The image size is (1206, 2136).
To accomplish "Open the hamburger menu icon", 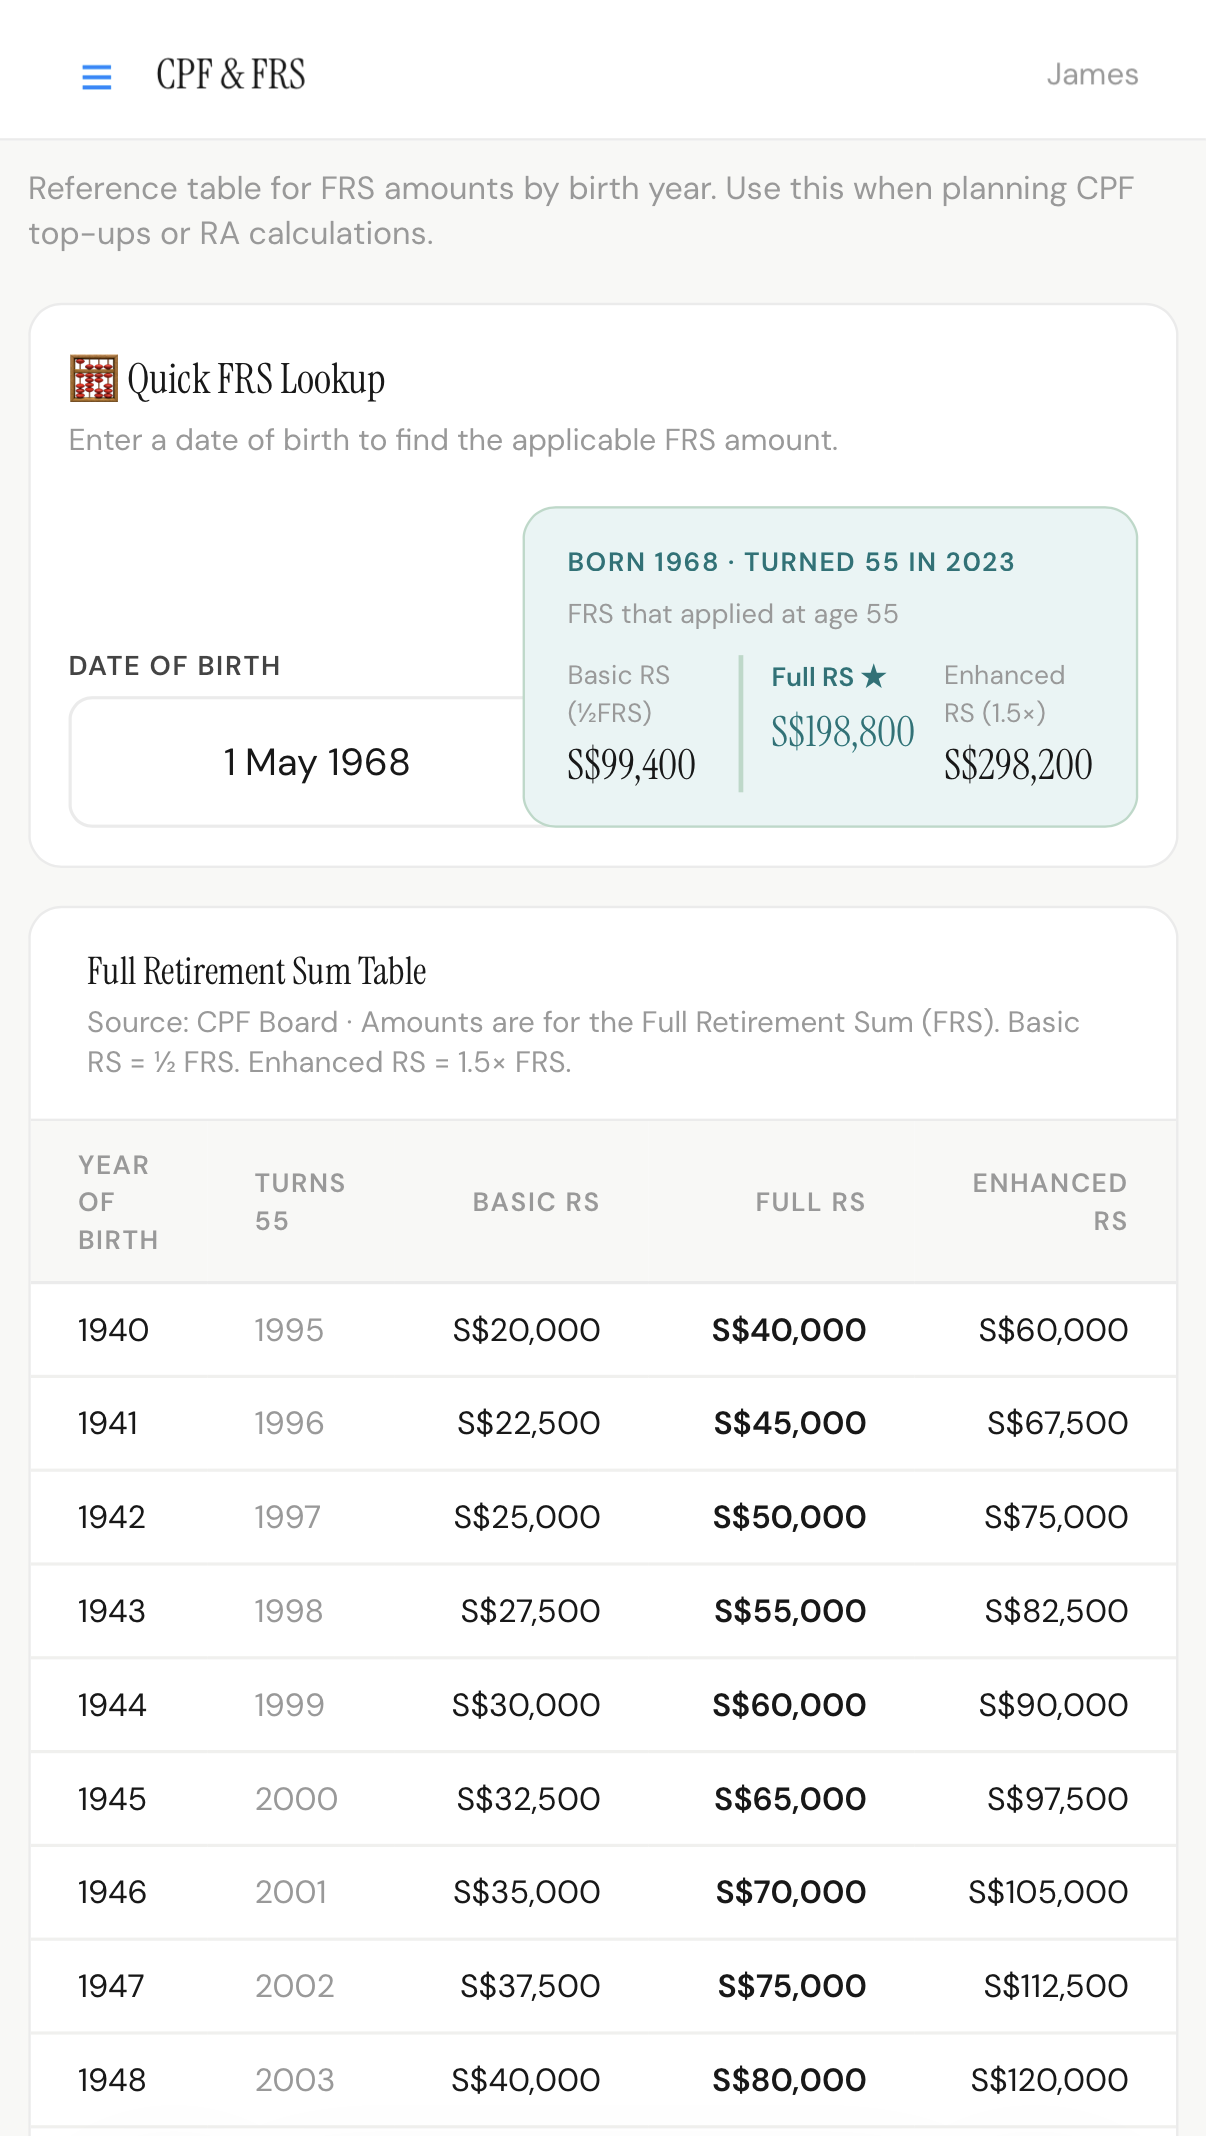I will pyautogui.click(x=96, y=76).
